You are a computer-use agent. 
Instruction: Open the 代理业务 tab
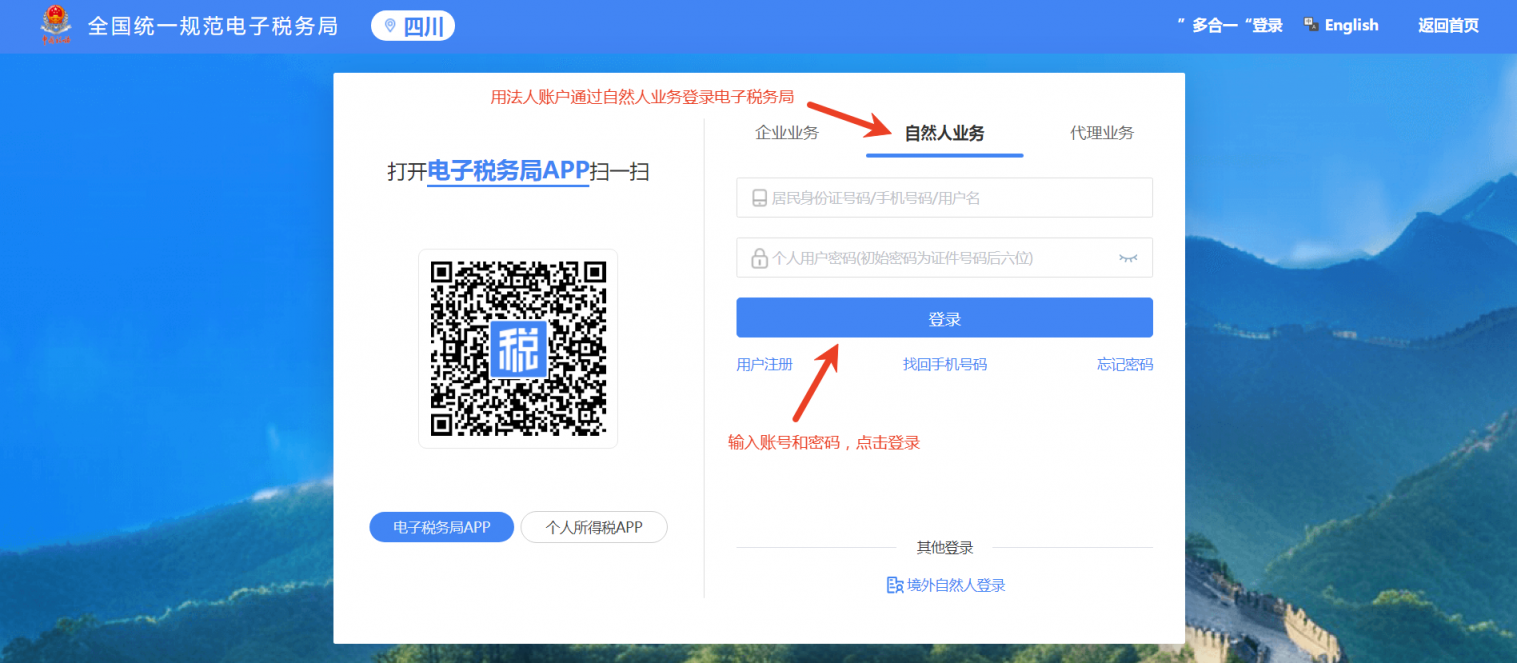coord(1102,133)
